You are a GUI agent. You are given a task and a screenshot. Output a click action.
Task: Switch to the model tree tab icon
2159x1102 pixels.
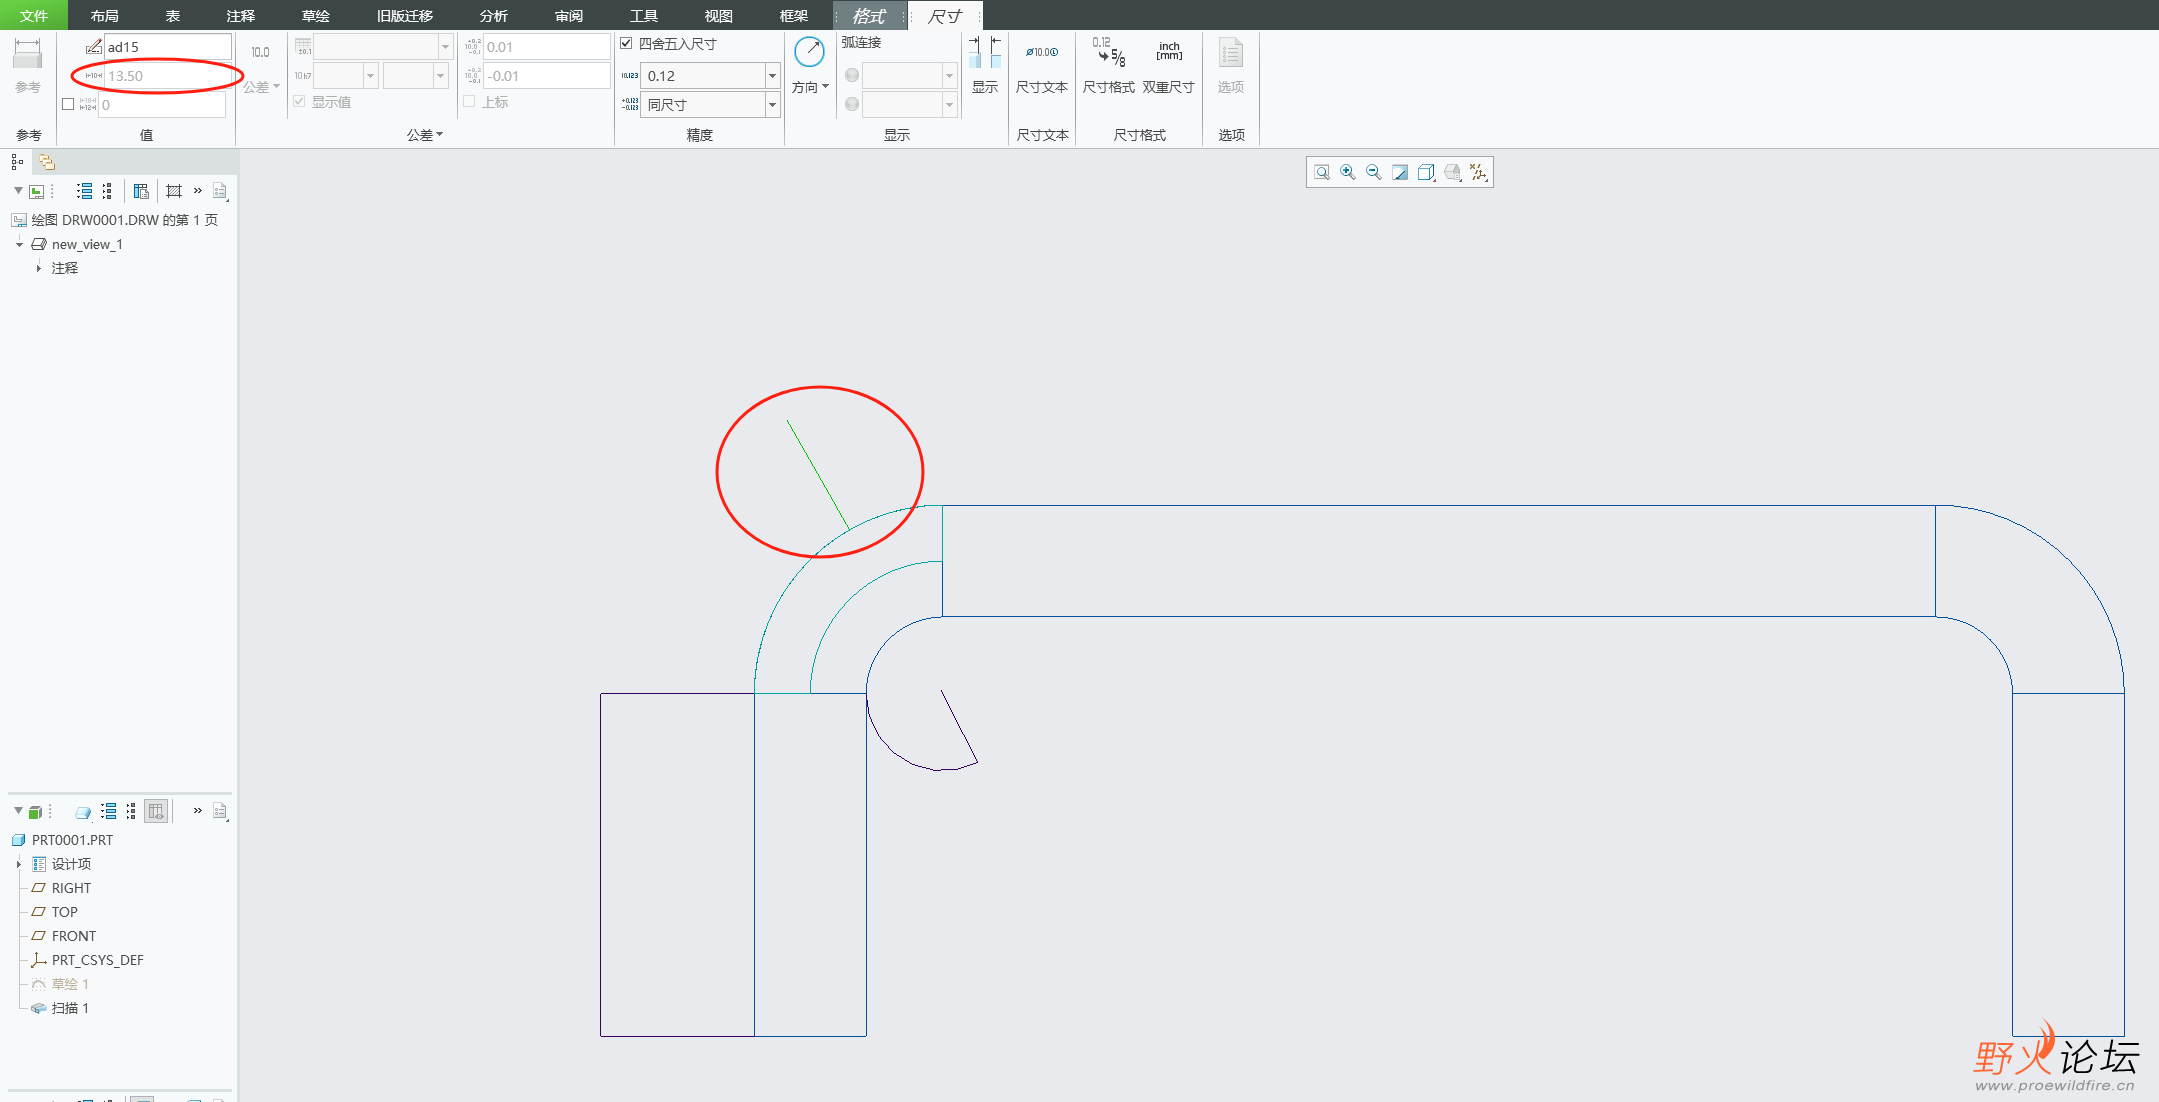tap(17, 162)
